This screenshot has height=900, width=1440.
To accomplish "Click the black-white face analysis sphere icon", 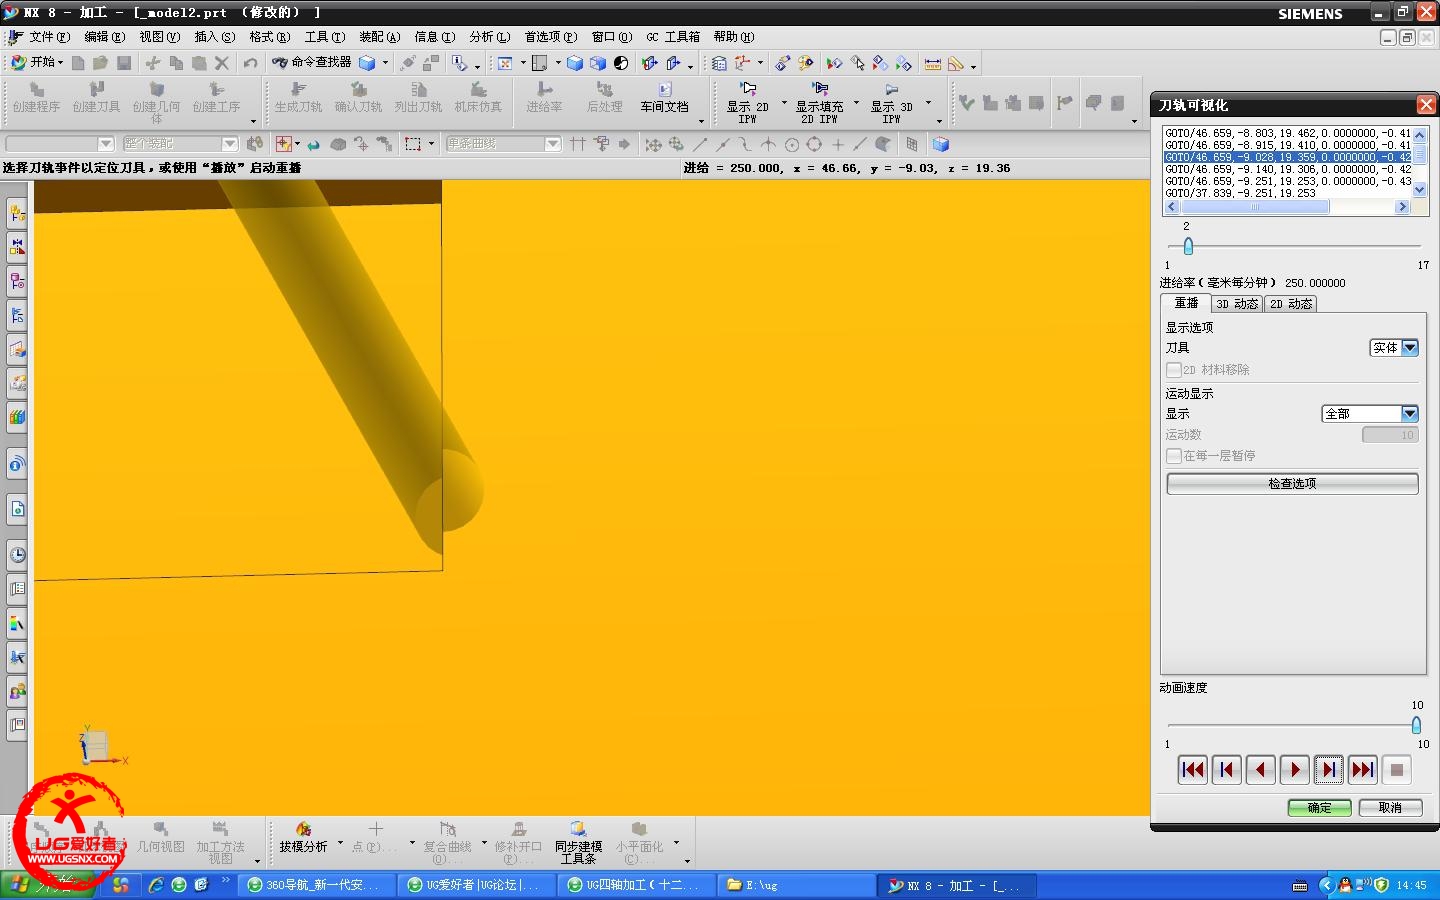I will pos(621,63).
